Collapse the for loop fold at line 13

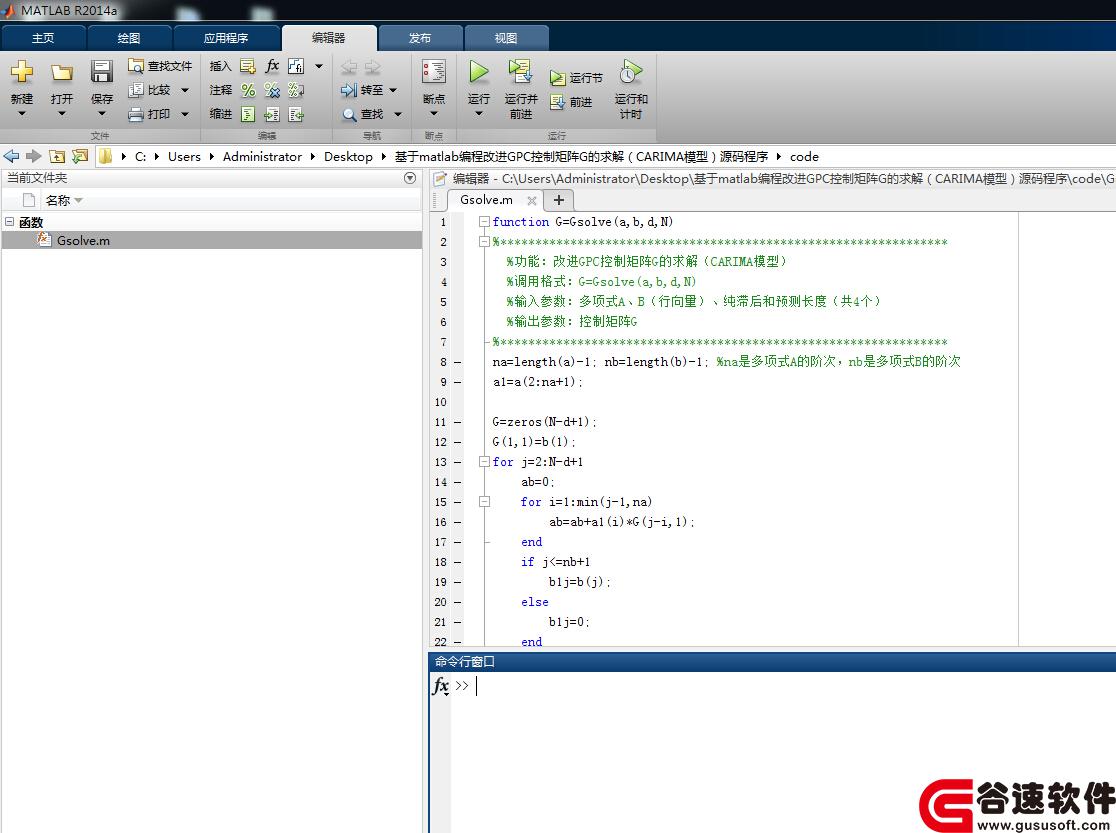(484, 461)
